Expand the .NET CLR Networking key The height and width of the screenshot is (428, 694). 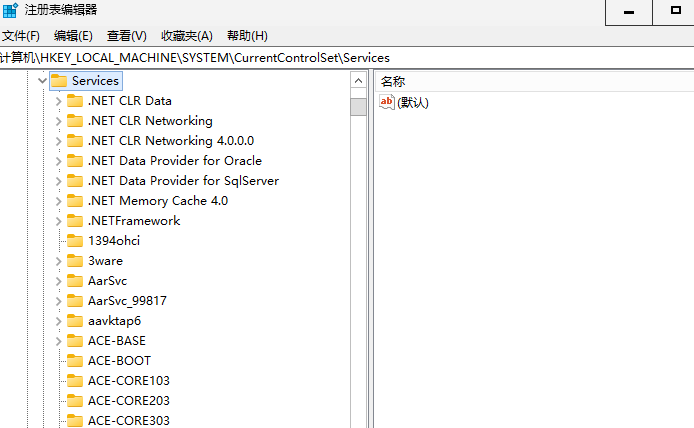58,121
